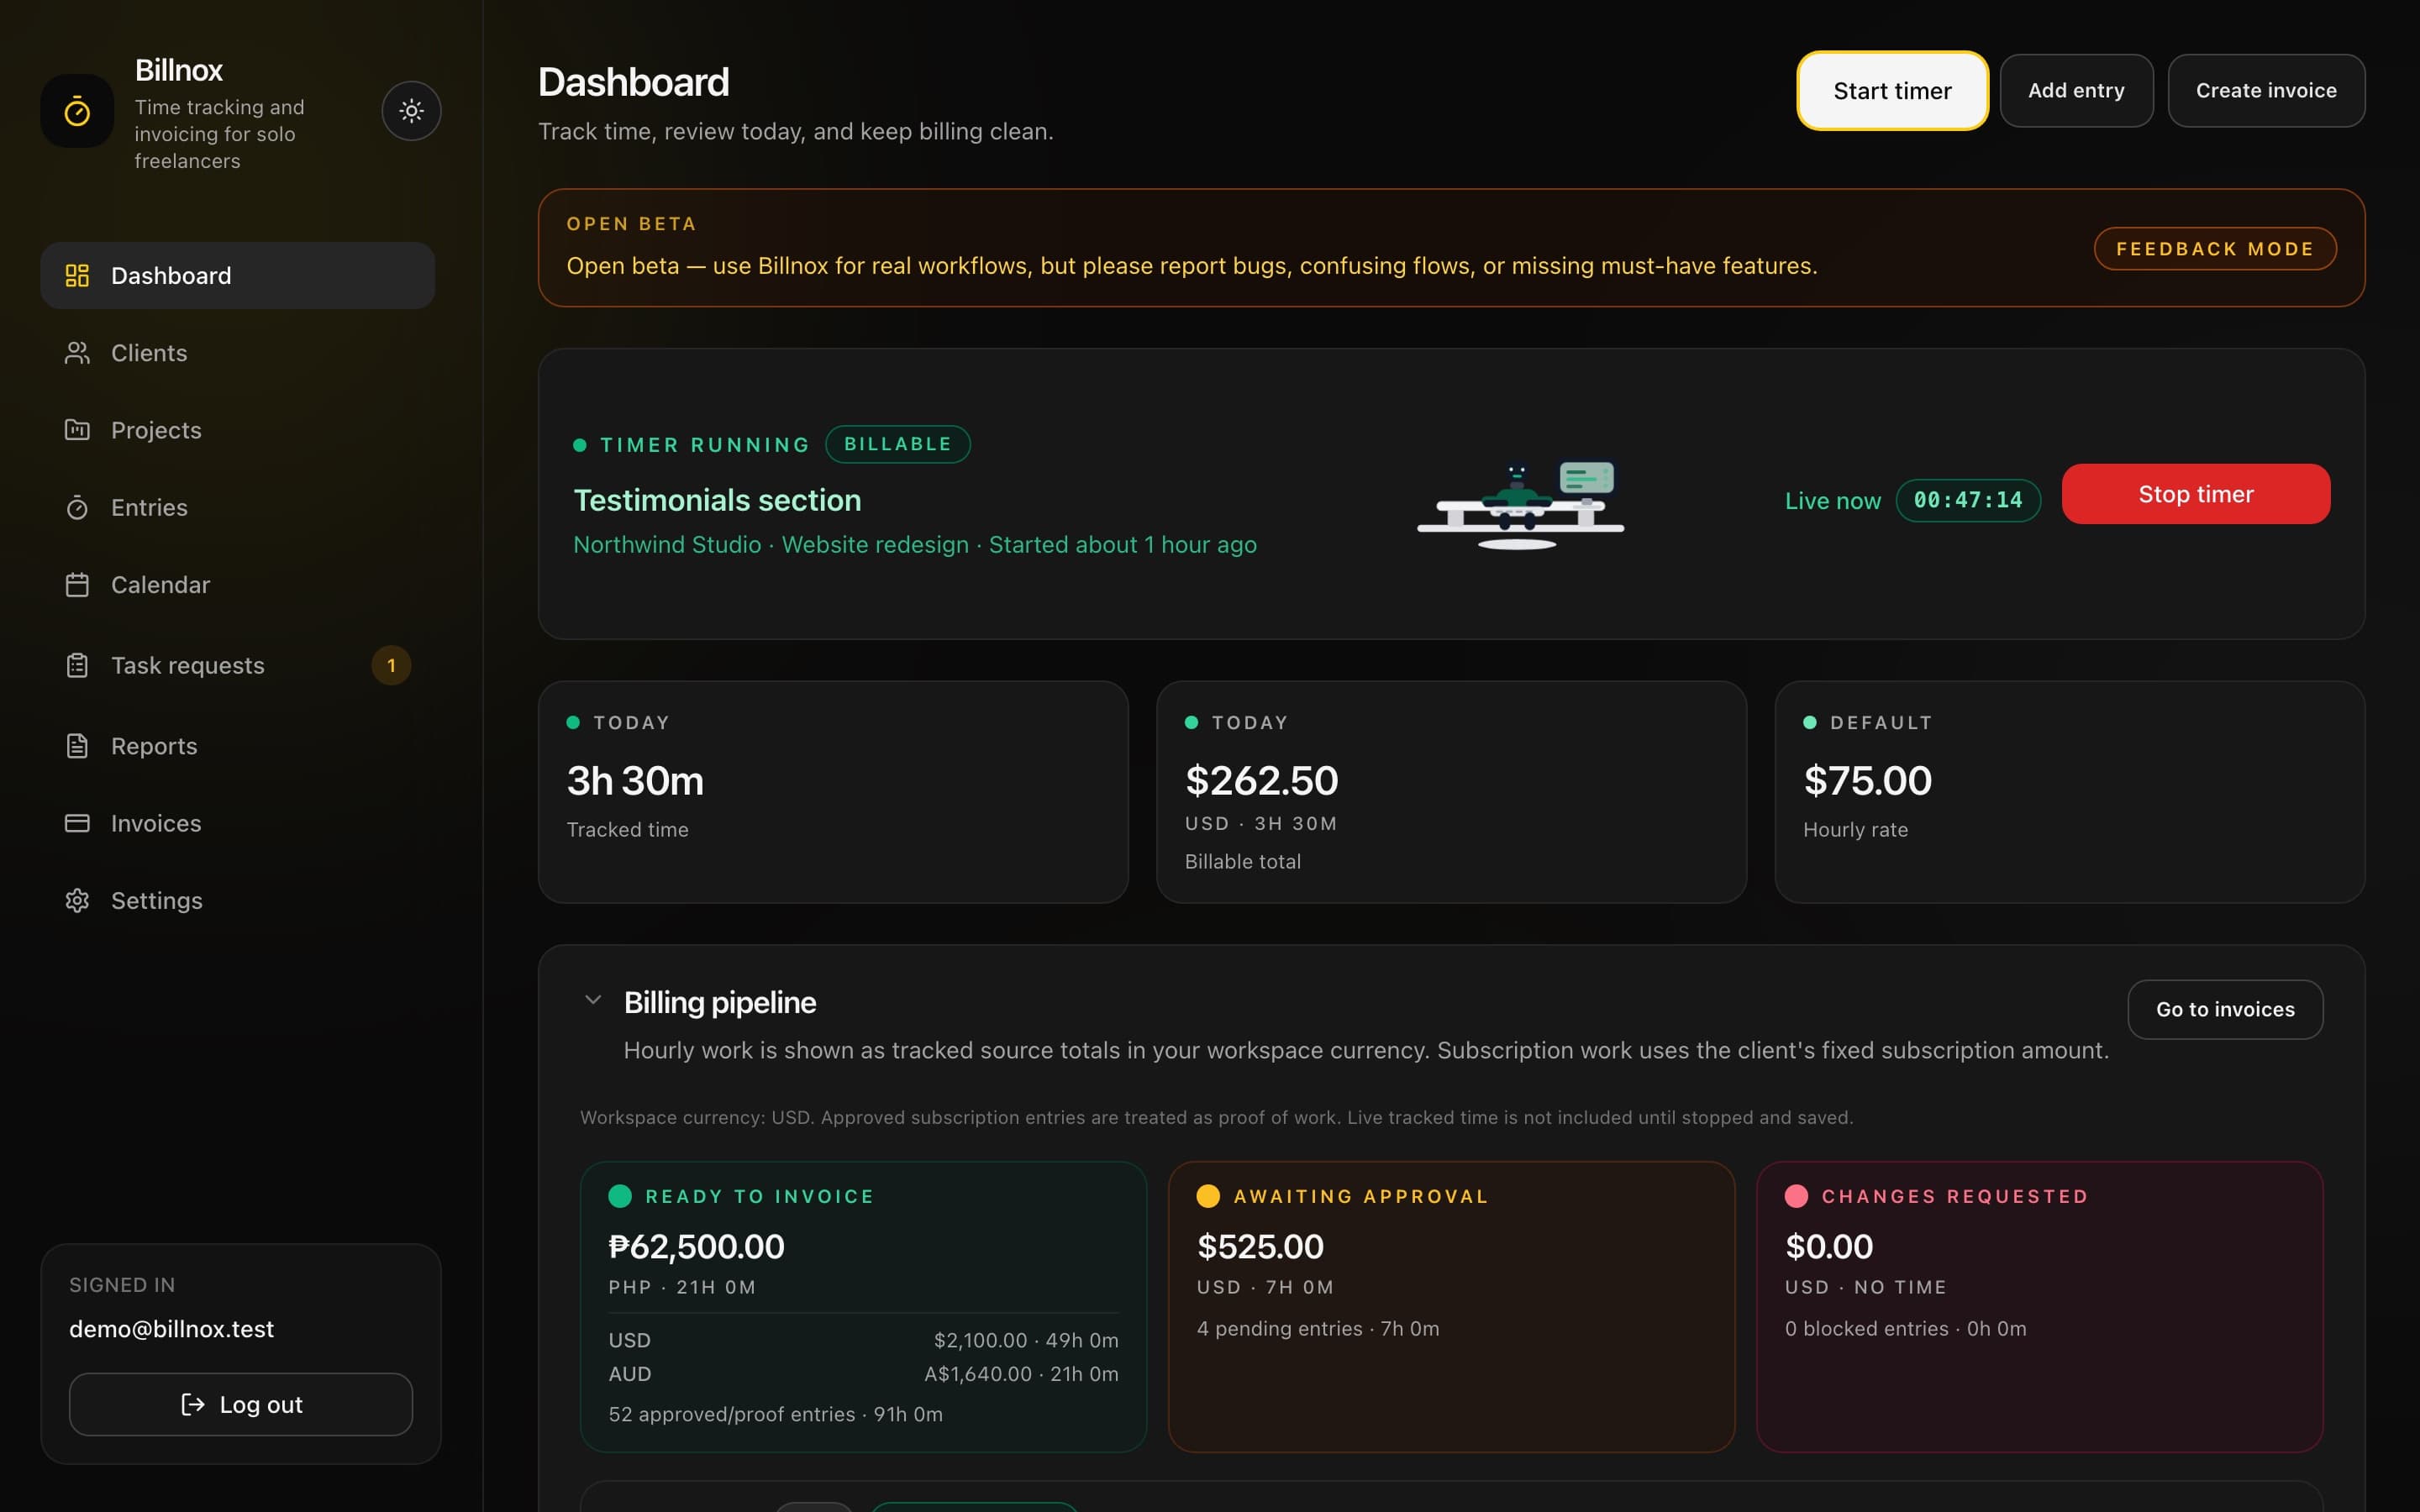Click the $75.00 hourly rate value
This screenshot has height=1512, width=2420.
(1867, 780)
